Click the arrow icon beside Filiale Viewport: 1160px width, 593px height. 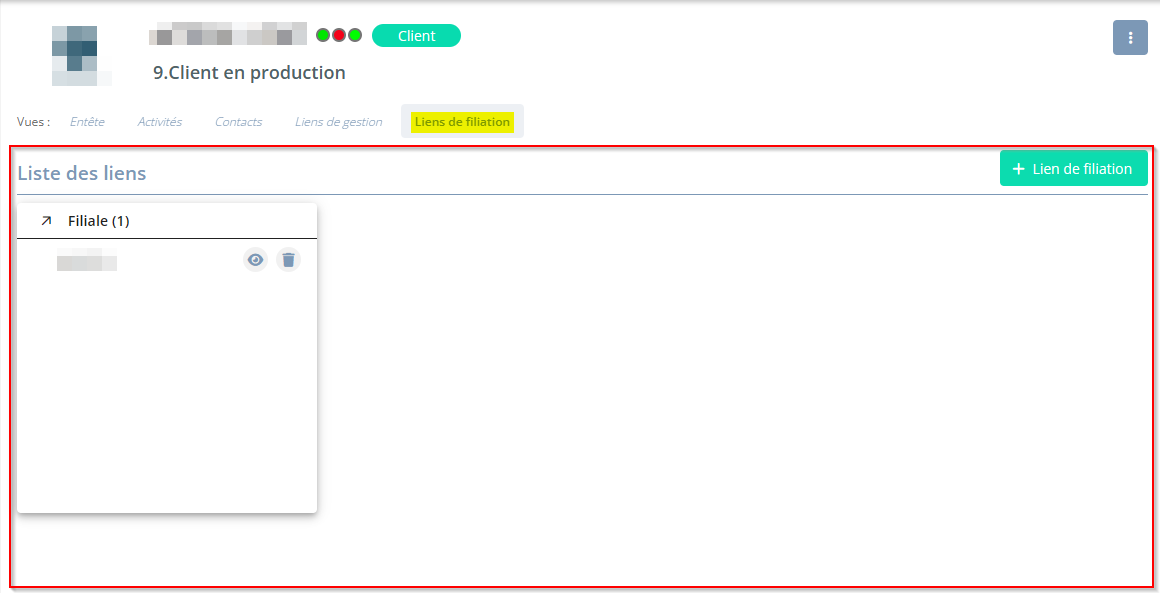click(46, 221)
